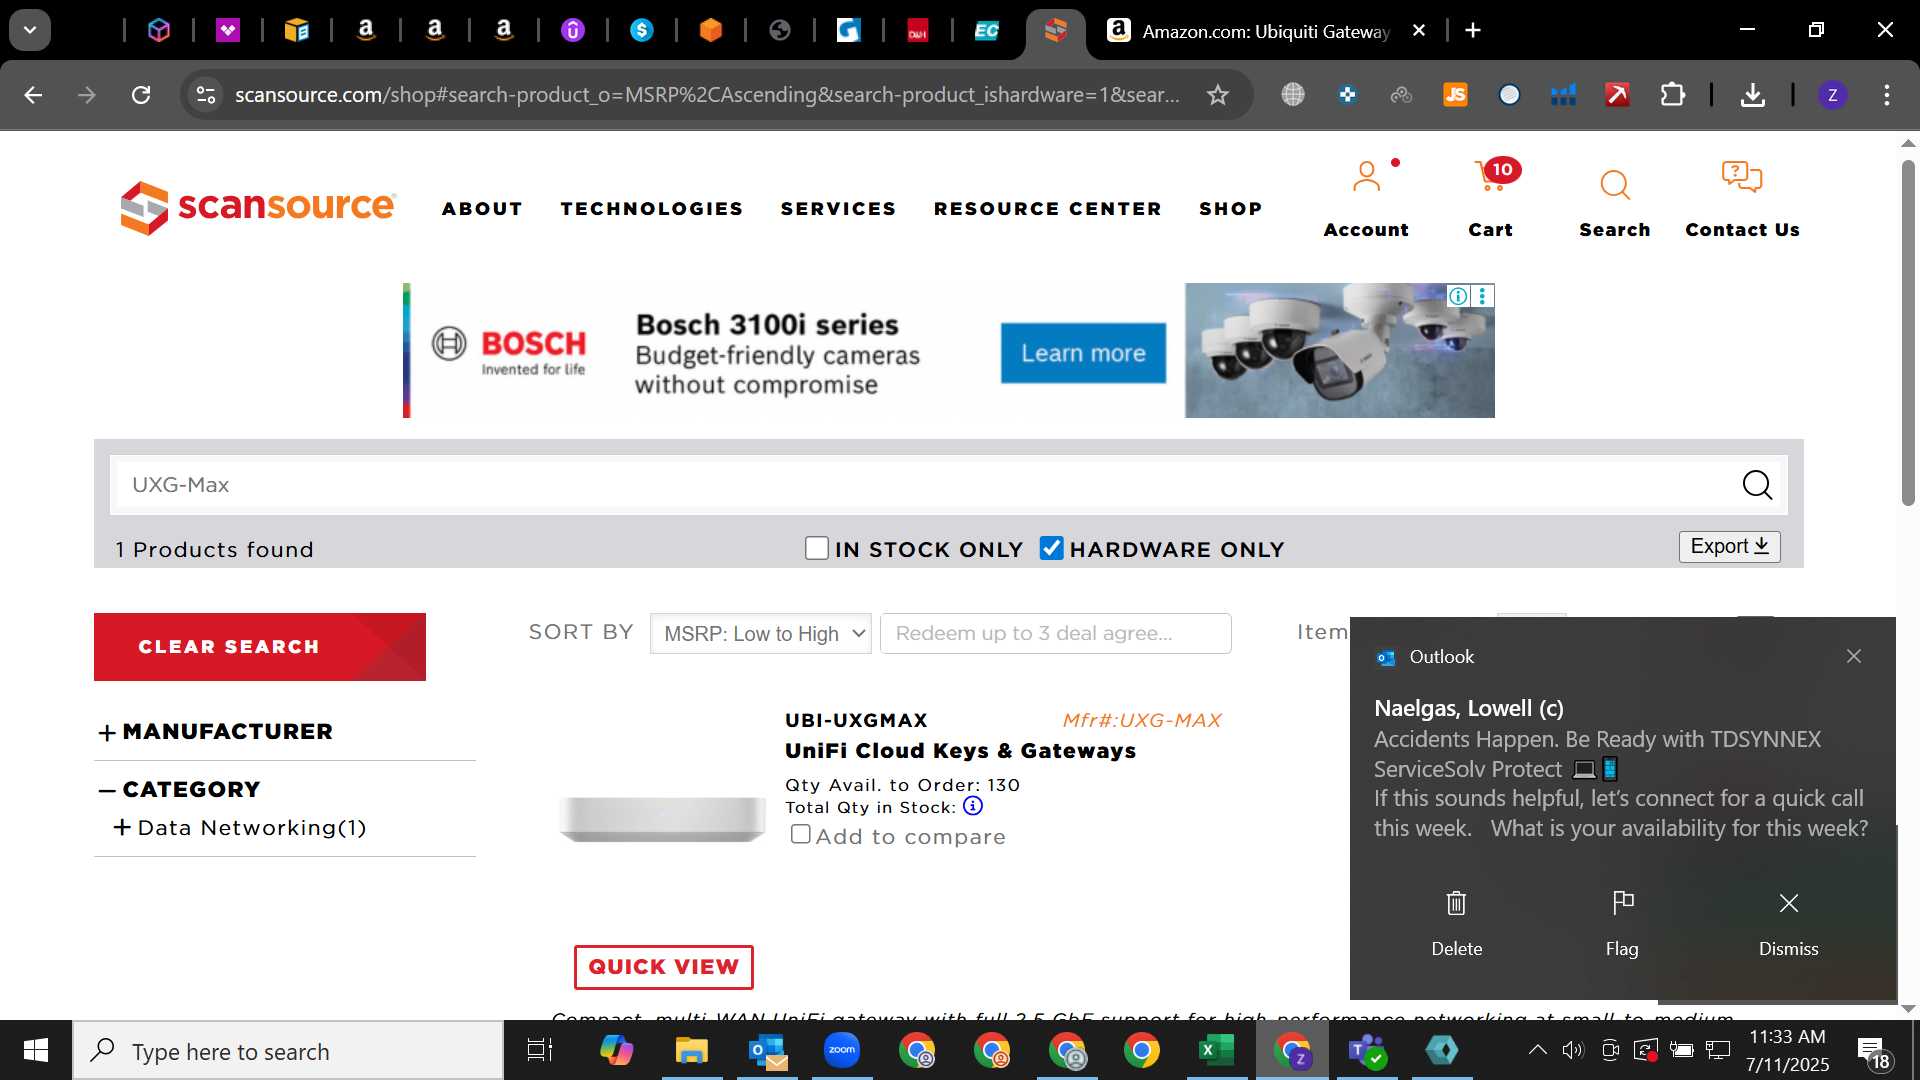Viewport: 1920px width, 1080px height.
Task: Dismiss the Outlook notification
Action: pyautogui.click(x=1789, y=903)
